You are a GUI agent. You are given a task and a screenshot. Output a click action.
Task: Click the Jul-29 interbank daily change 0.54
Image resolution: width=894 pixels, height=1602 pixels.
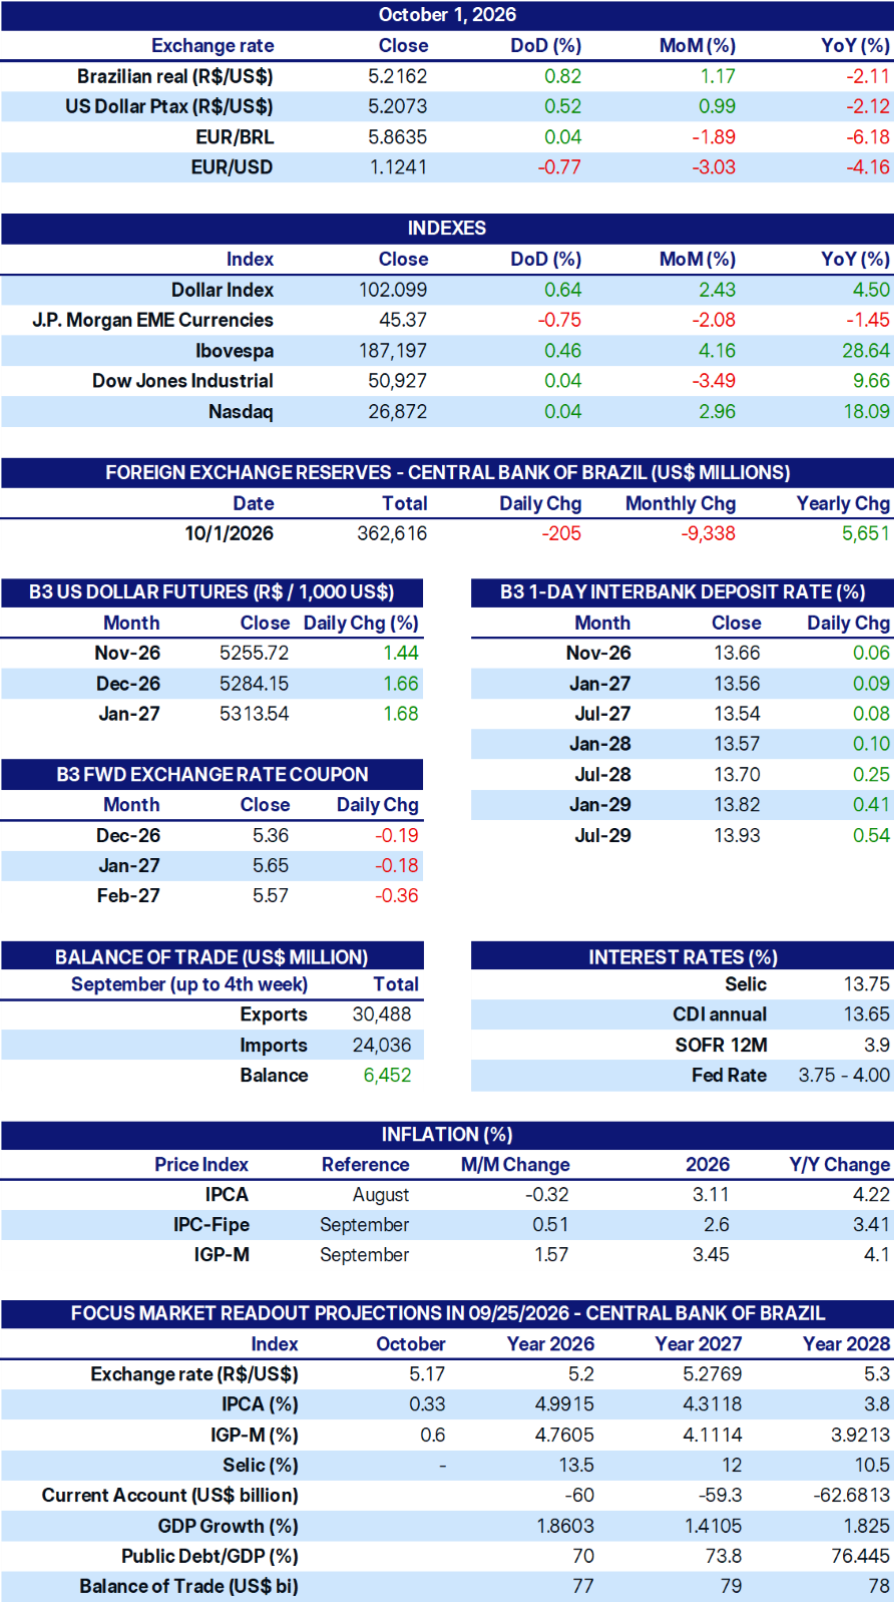pyautogui.click(x=871, y=836)
